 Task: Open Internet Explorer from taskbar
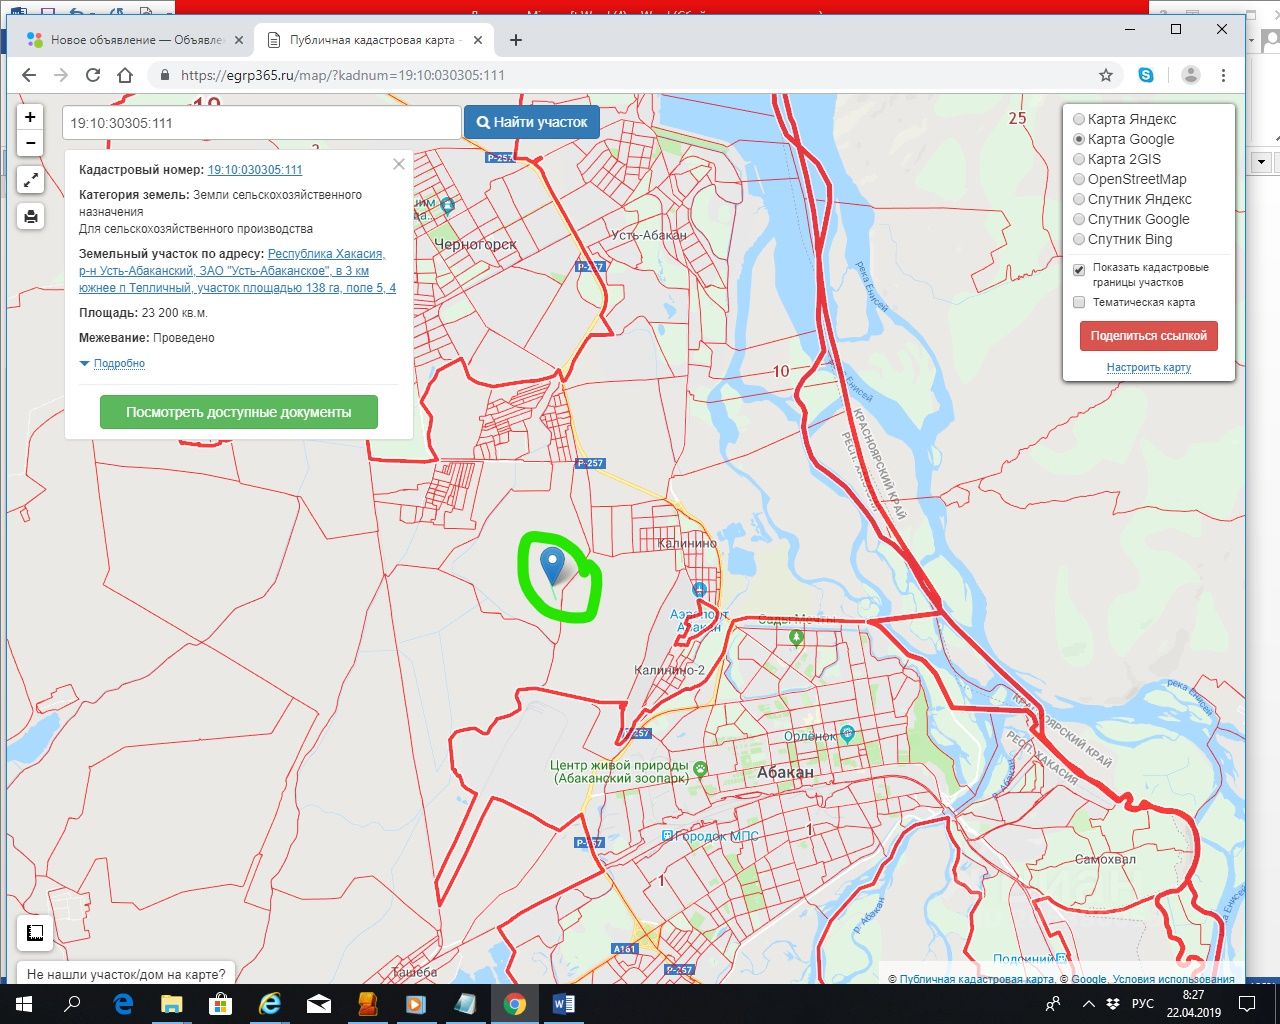[x=270, y=1004]
